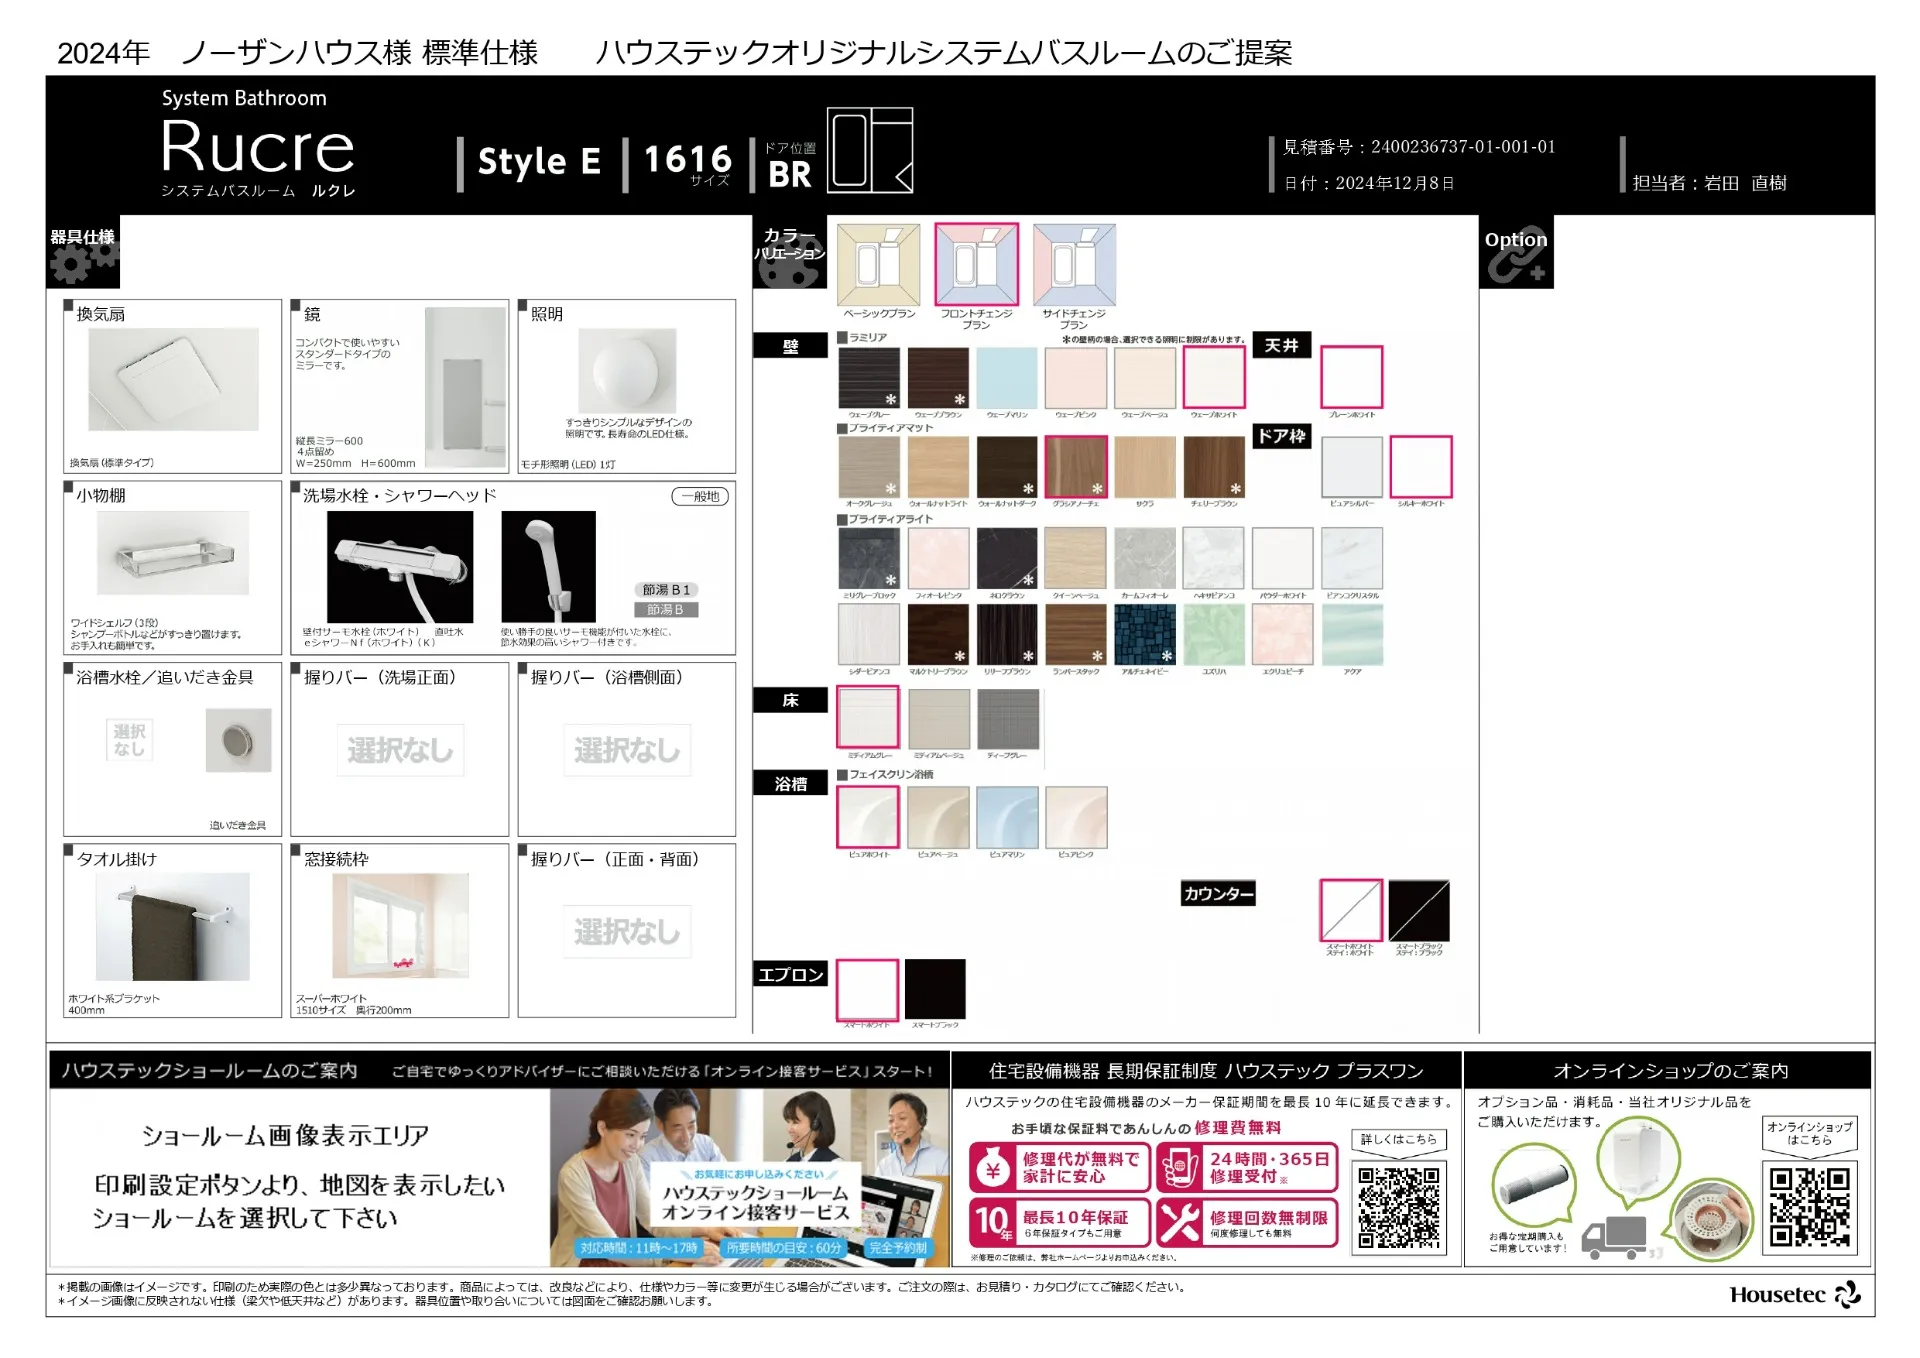Screen dimensions: 1920x1358
Task: Choose the ピュアピンク bathtub swatch
Action: pos(1076,817)
